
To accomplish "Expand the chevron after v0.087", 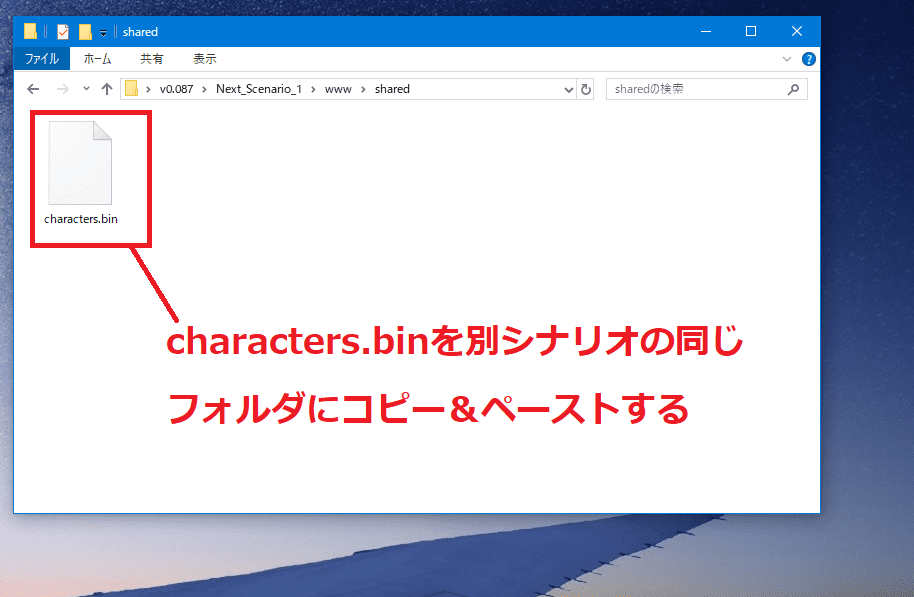I will coord(204,89).
